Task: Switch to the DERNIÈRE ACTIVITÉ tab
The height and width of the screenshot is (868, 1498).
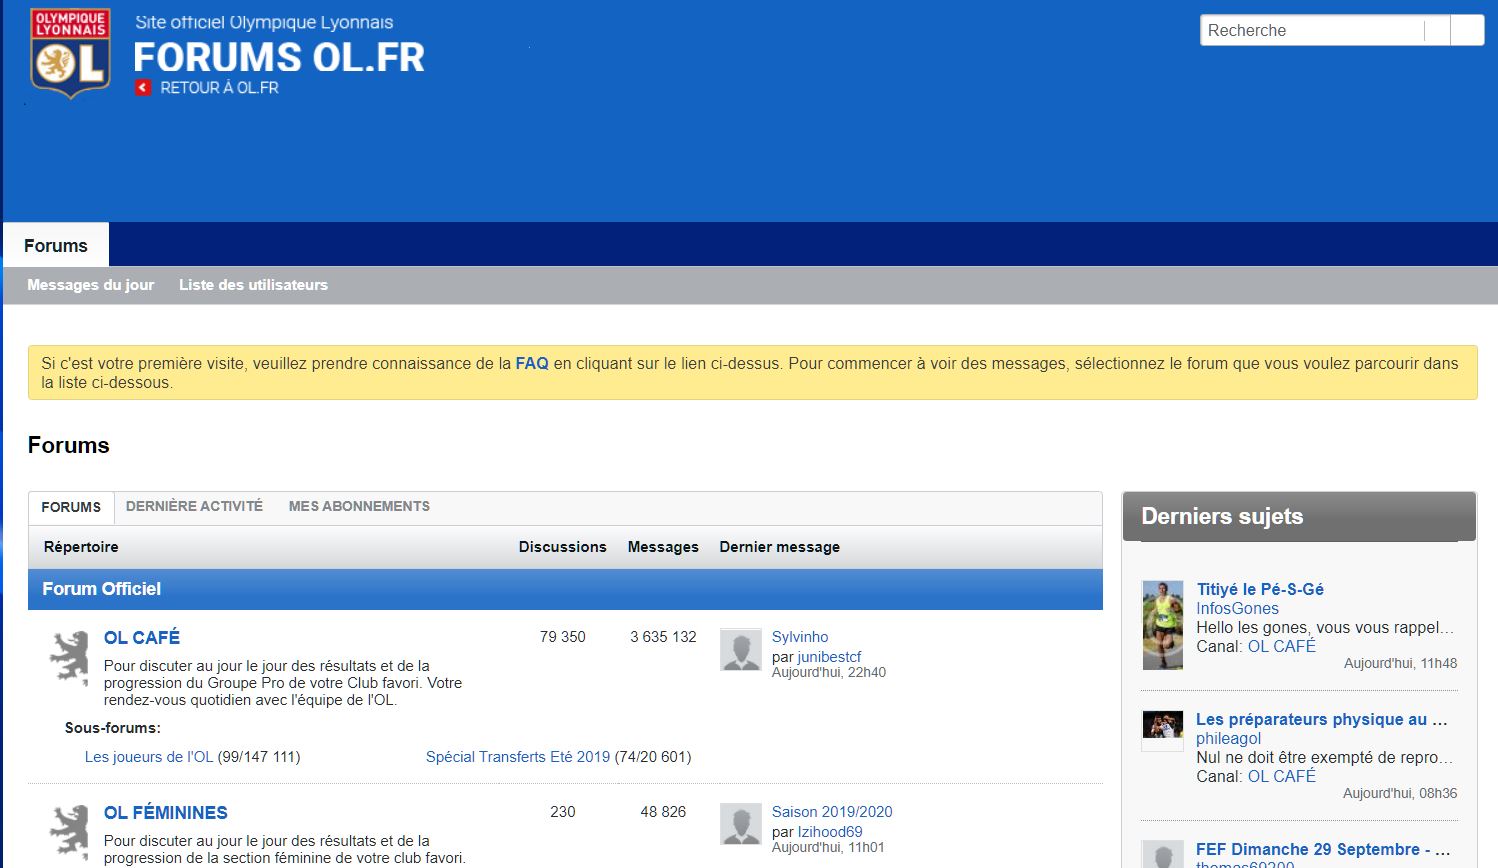Action: click(194, 507)
